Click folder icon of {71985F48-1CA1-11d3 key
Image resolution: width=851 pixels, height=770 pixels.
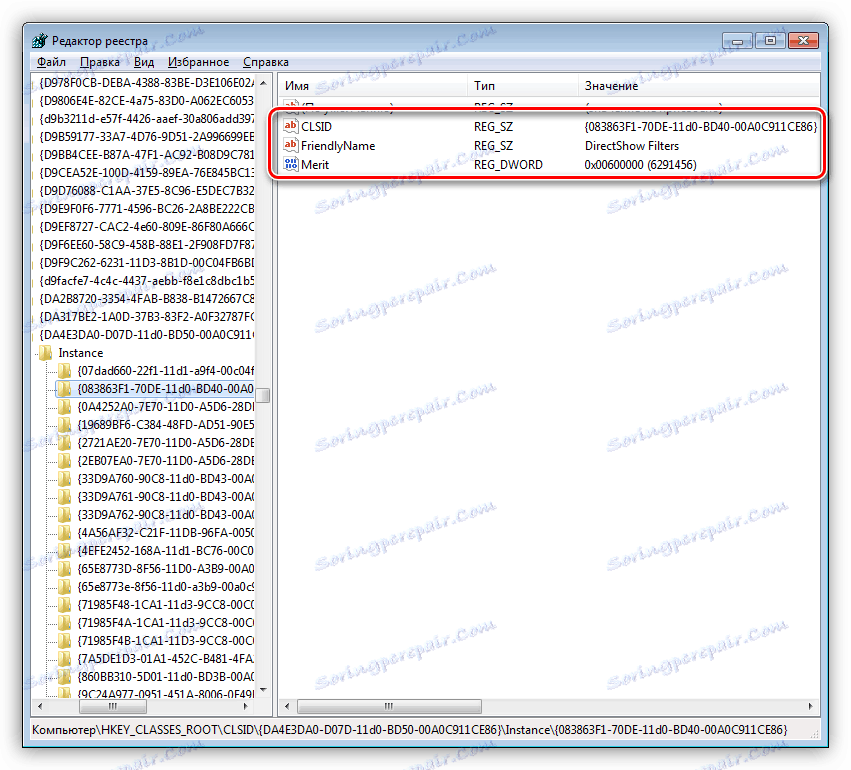point(65,604)
